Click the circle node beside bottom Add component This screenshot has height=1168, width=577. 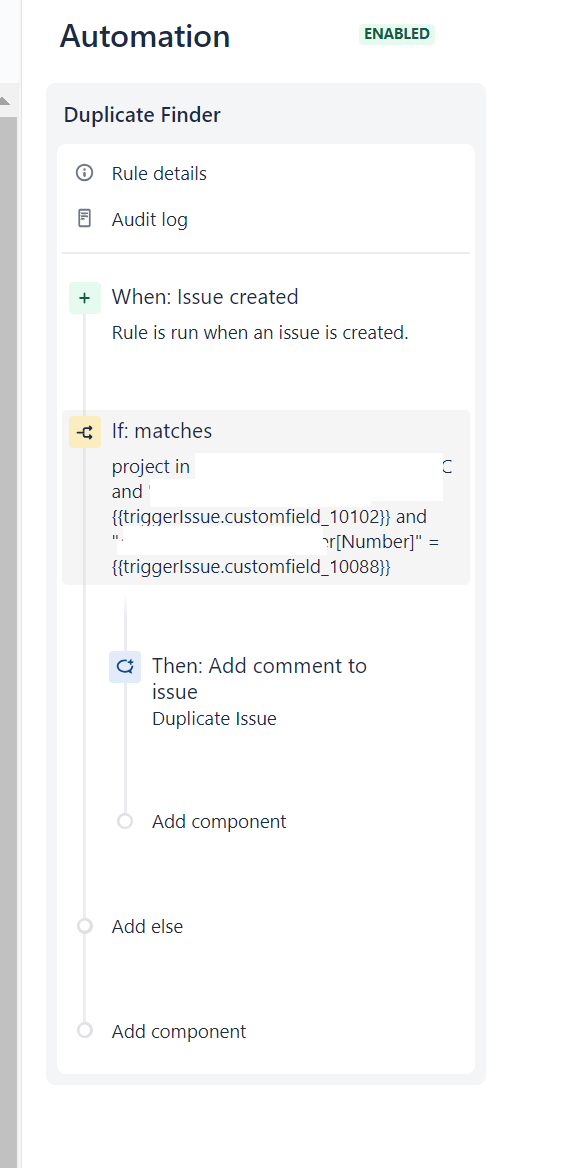85,1030
